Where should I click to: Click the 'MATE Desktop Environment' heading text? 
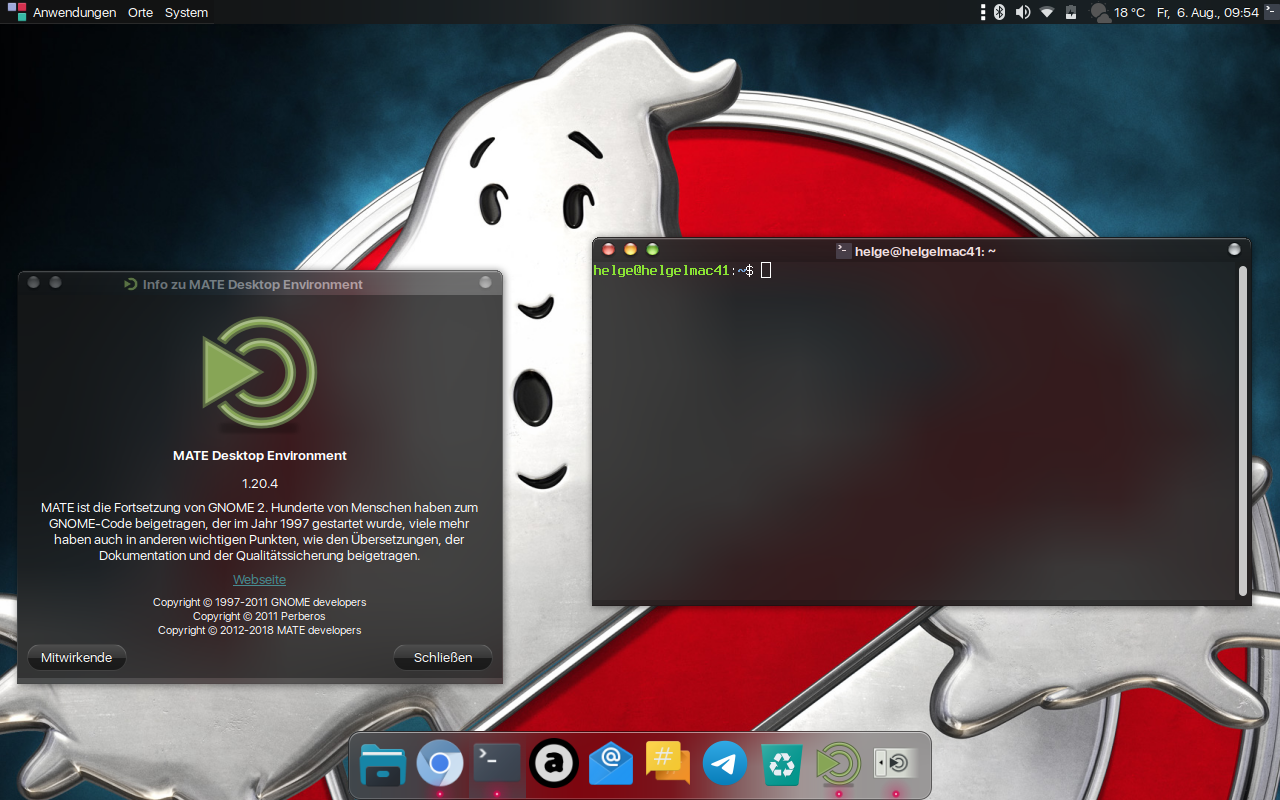(260, 455)
